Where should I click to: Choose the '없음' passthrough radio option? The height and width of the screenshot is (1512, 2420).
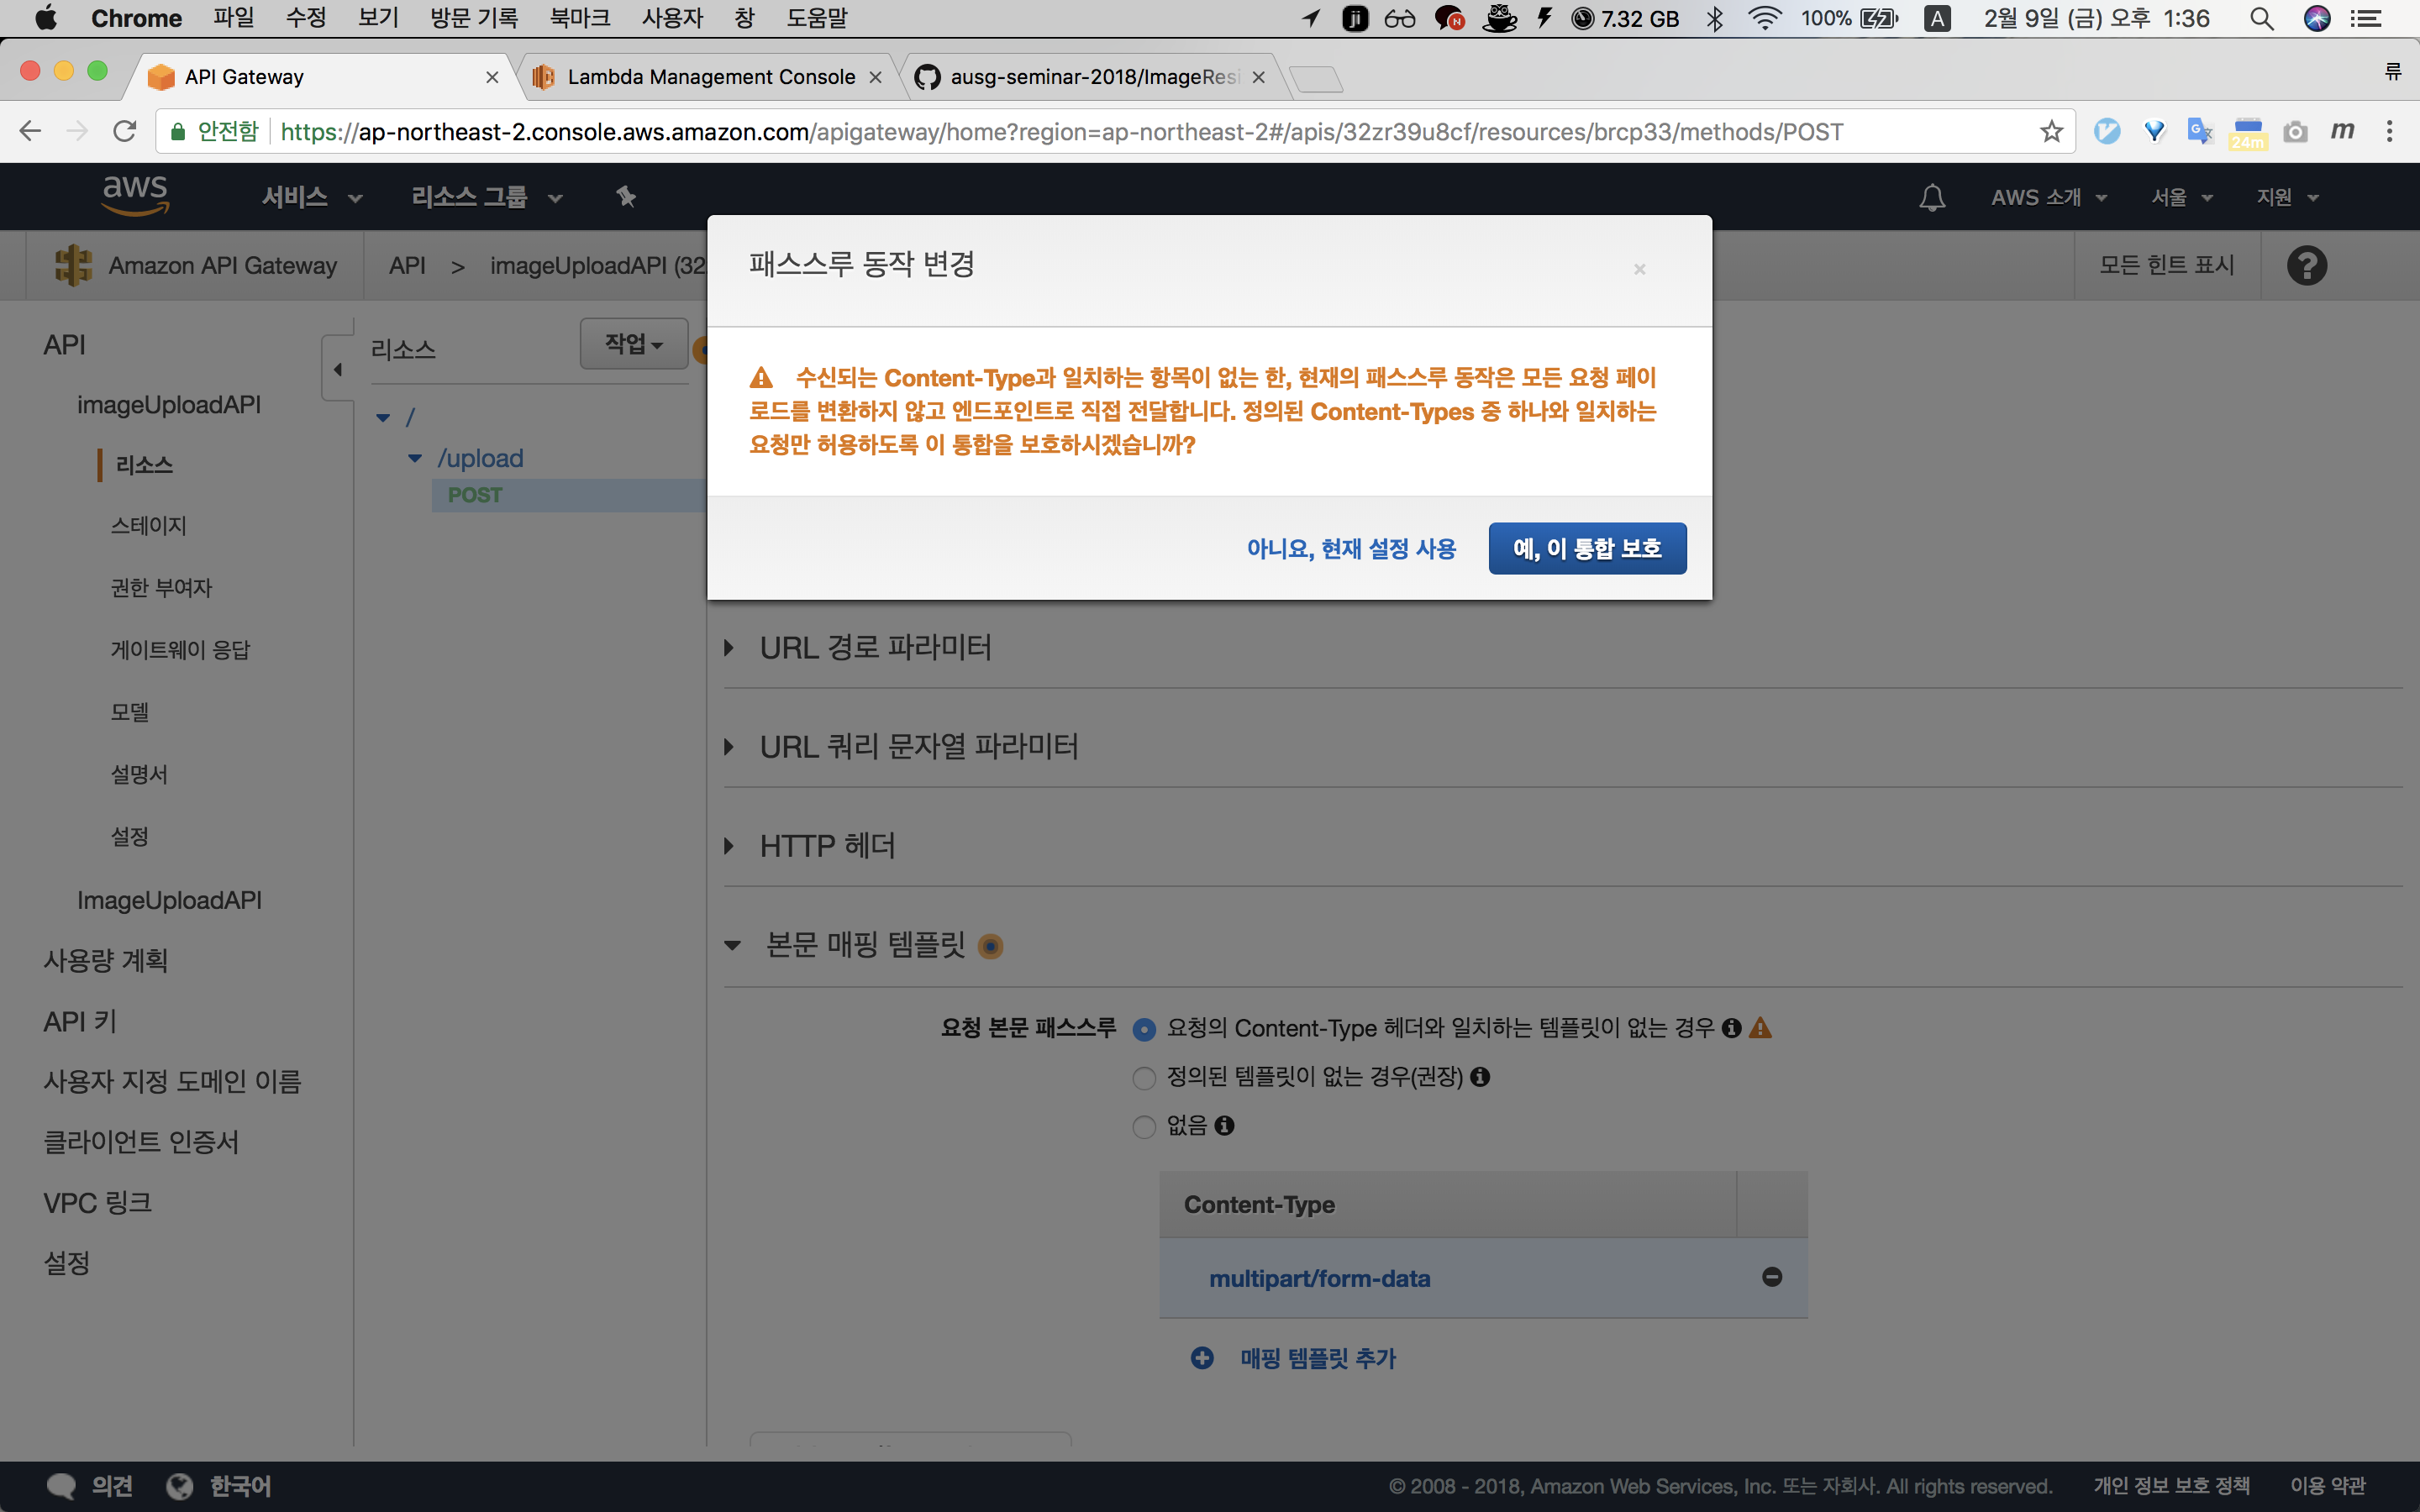click(x=1144, y=1127)
